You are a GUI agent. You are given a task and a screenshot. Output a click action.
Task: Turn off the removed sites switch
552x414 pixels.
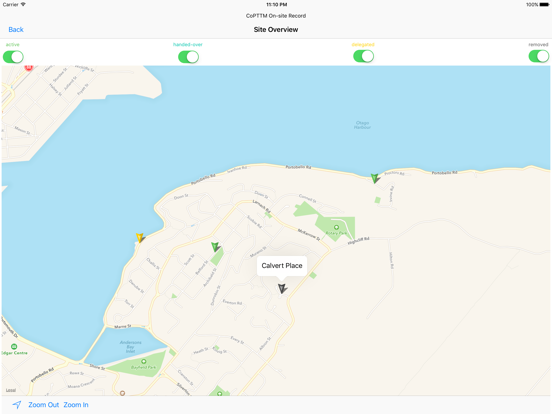(x=539, y=56)
